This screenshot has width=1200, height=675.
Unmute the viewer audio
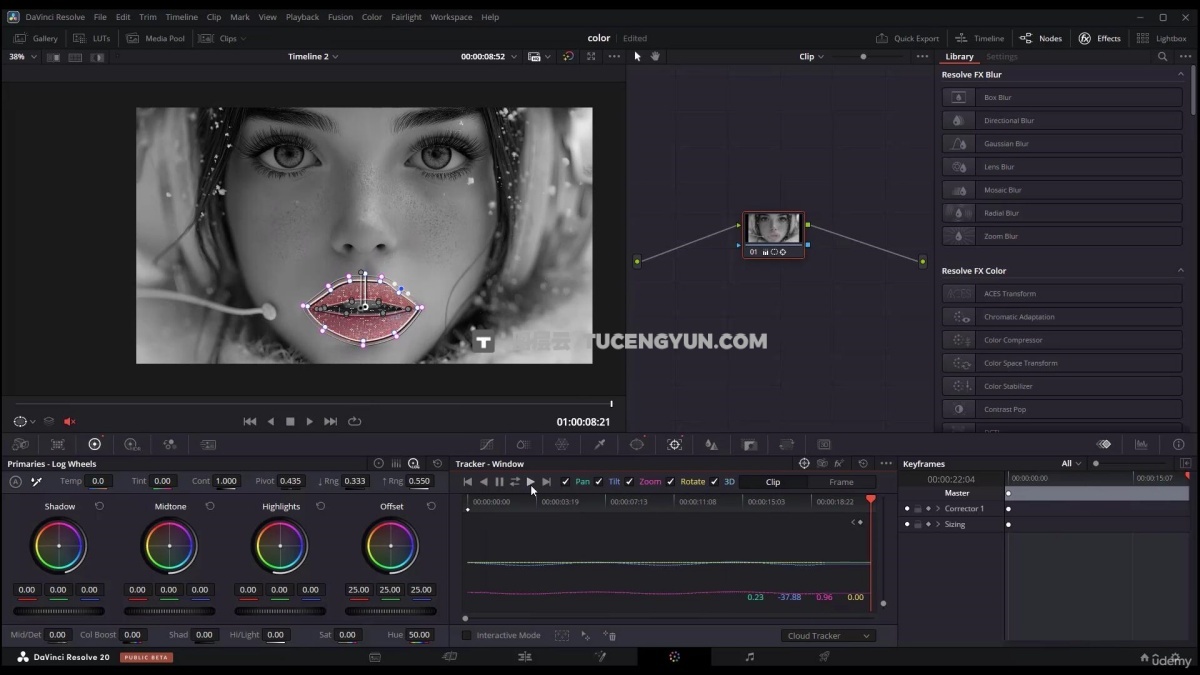click(x=70, y=421)
